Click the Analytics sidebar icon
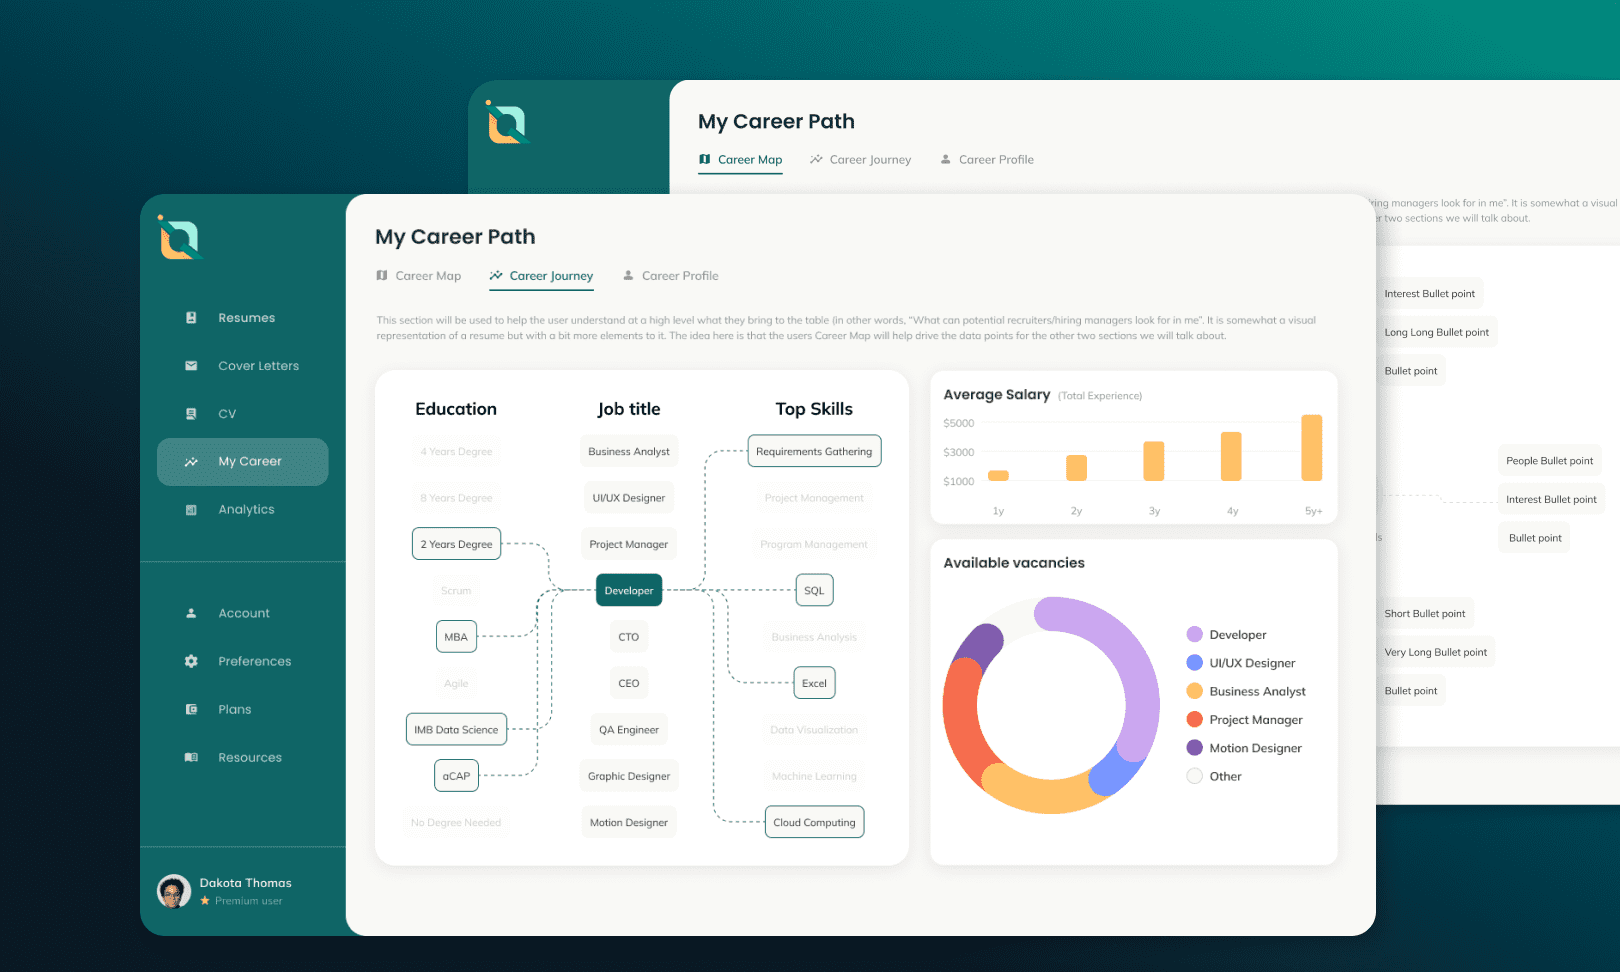This screenshot has width=1620, height=972. click(191, 510)
